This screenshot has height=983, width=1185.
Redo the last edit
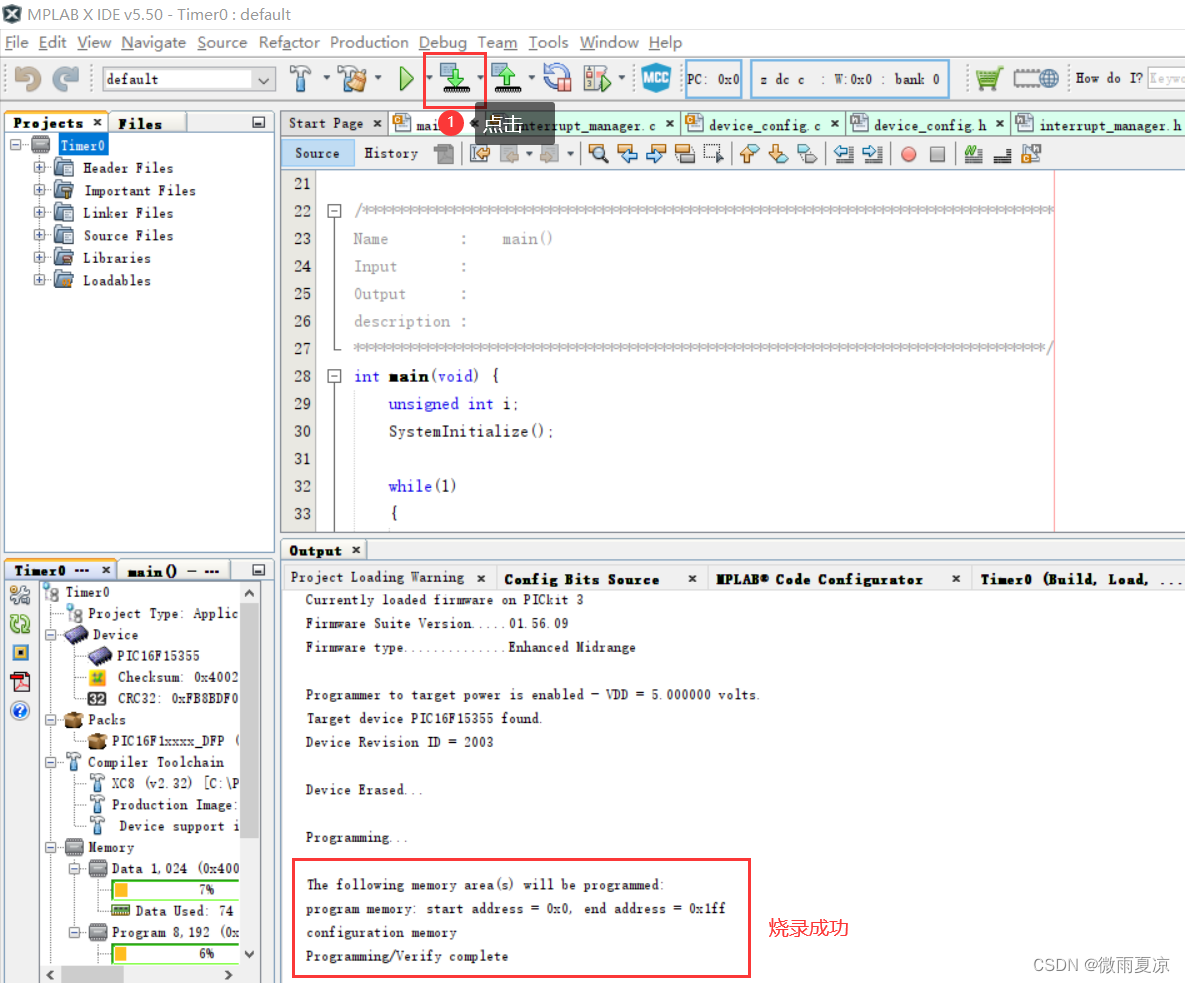pos(66,79)
